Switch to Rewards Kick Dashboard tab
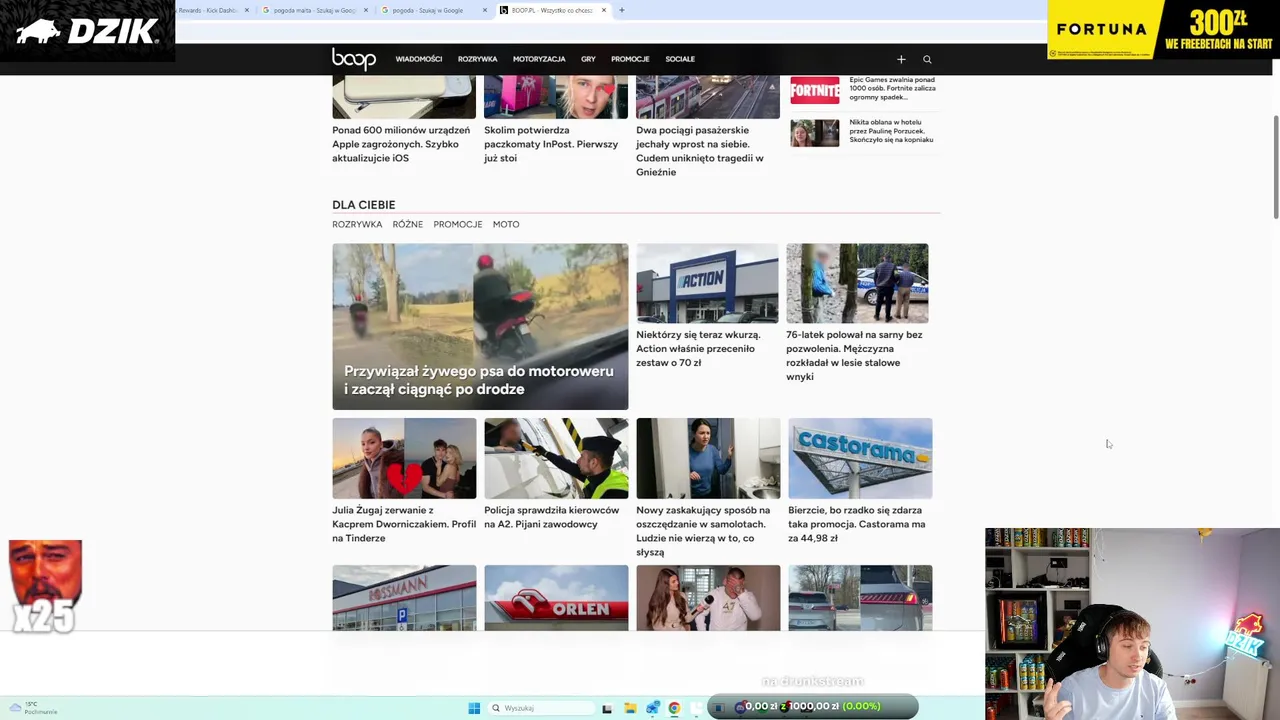 (207, 10)
